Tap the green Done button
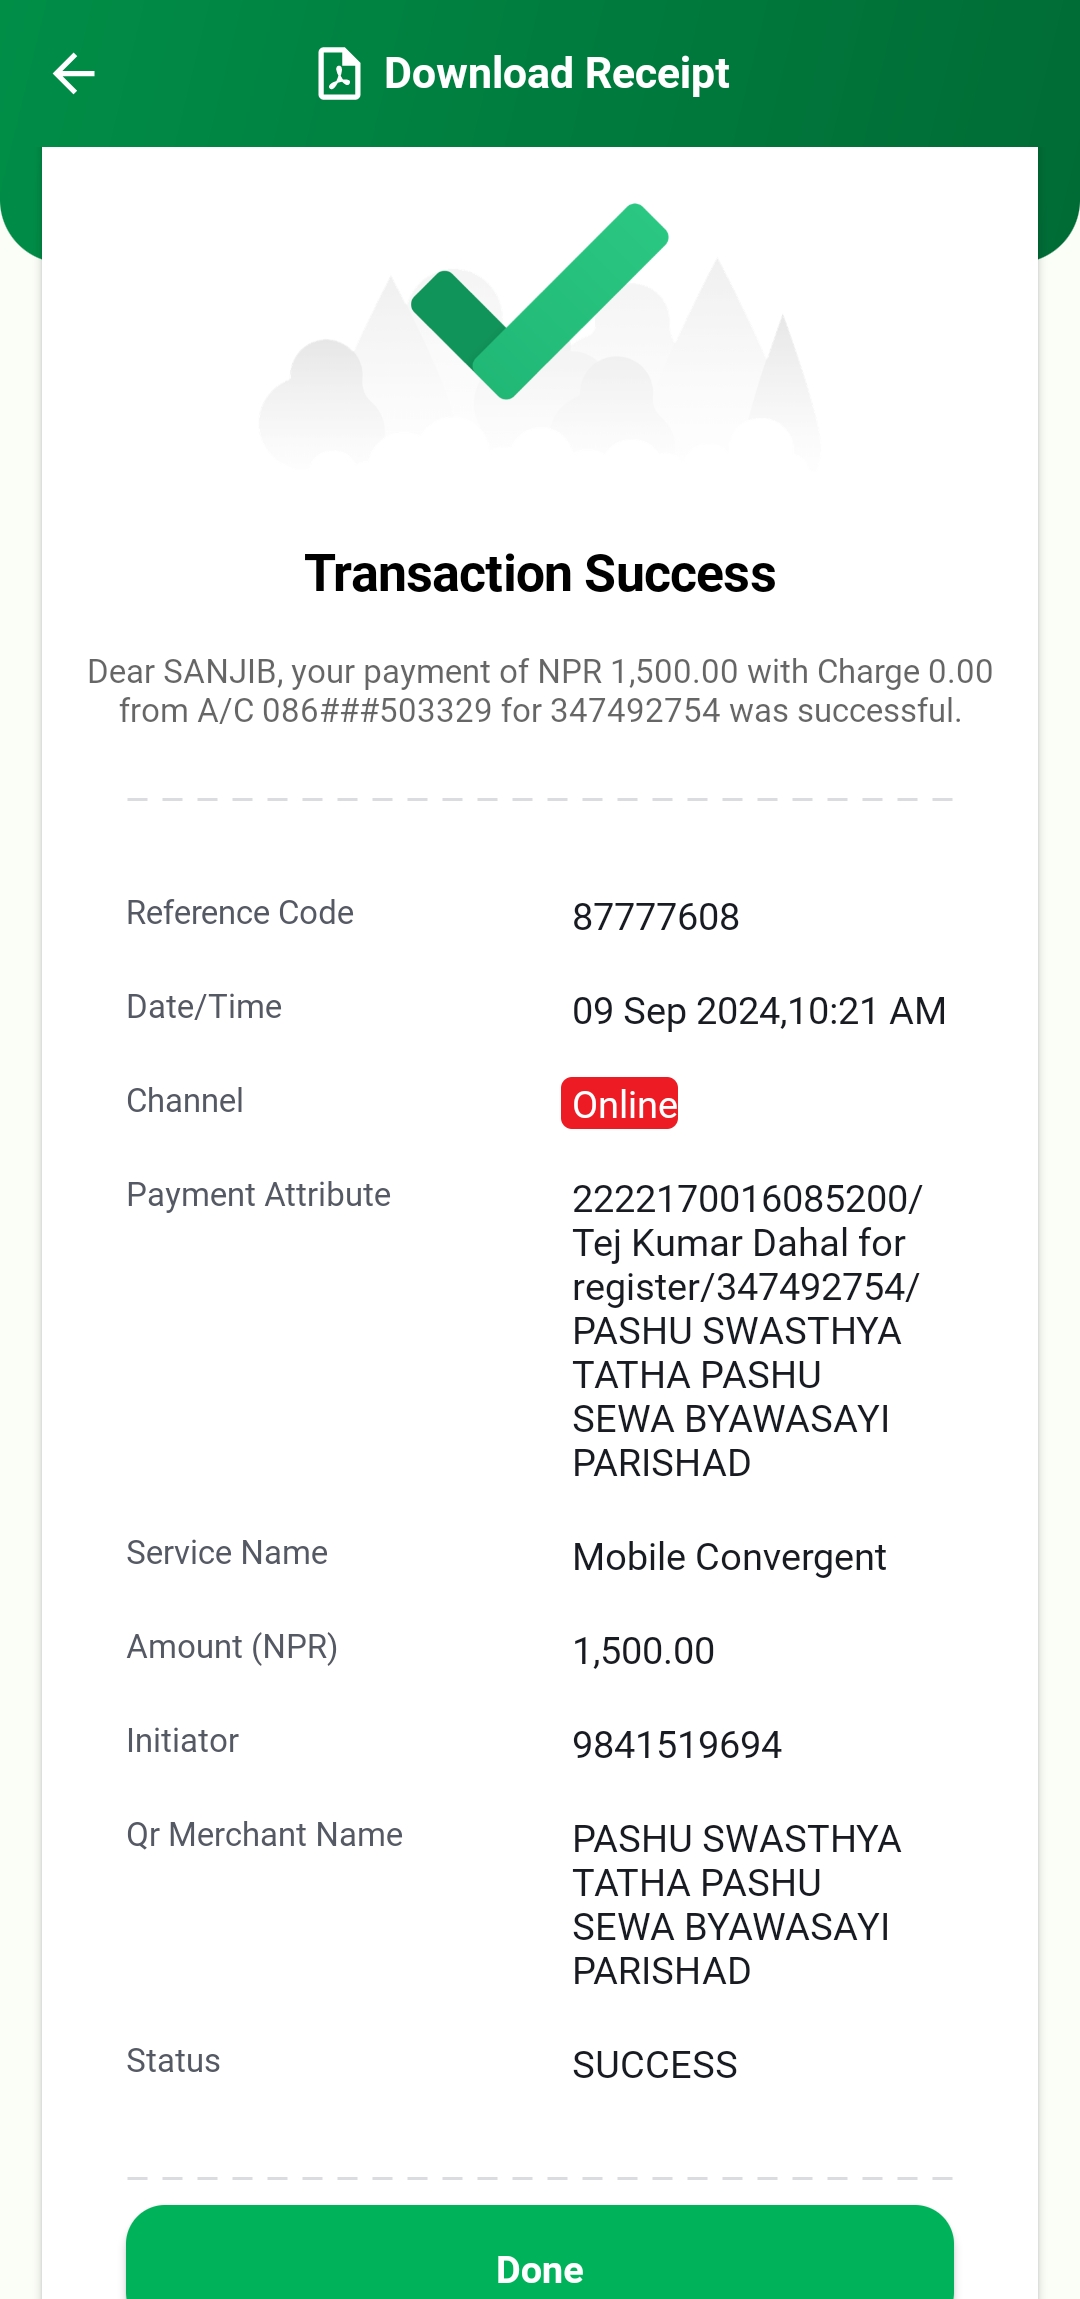This screenshot has height=2299, width=1080. pyautogui.click(x=540, y=2252)
